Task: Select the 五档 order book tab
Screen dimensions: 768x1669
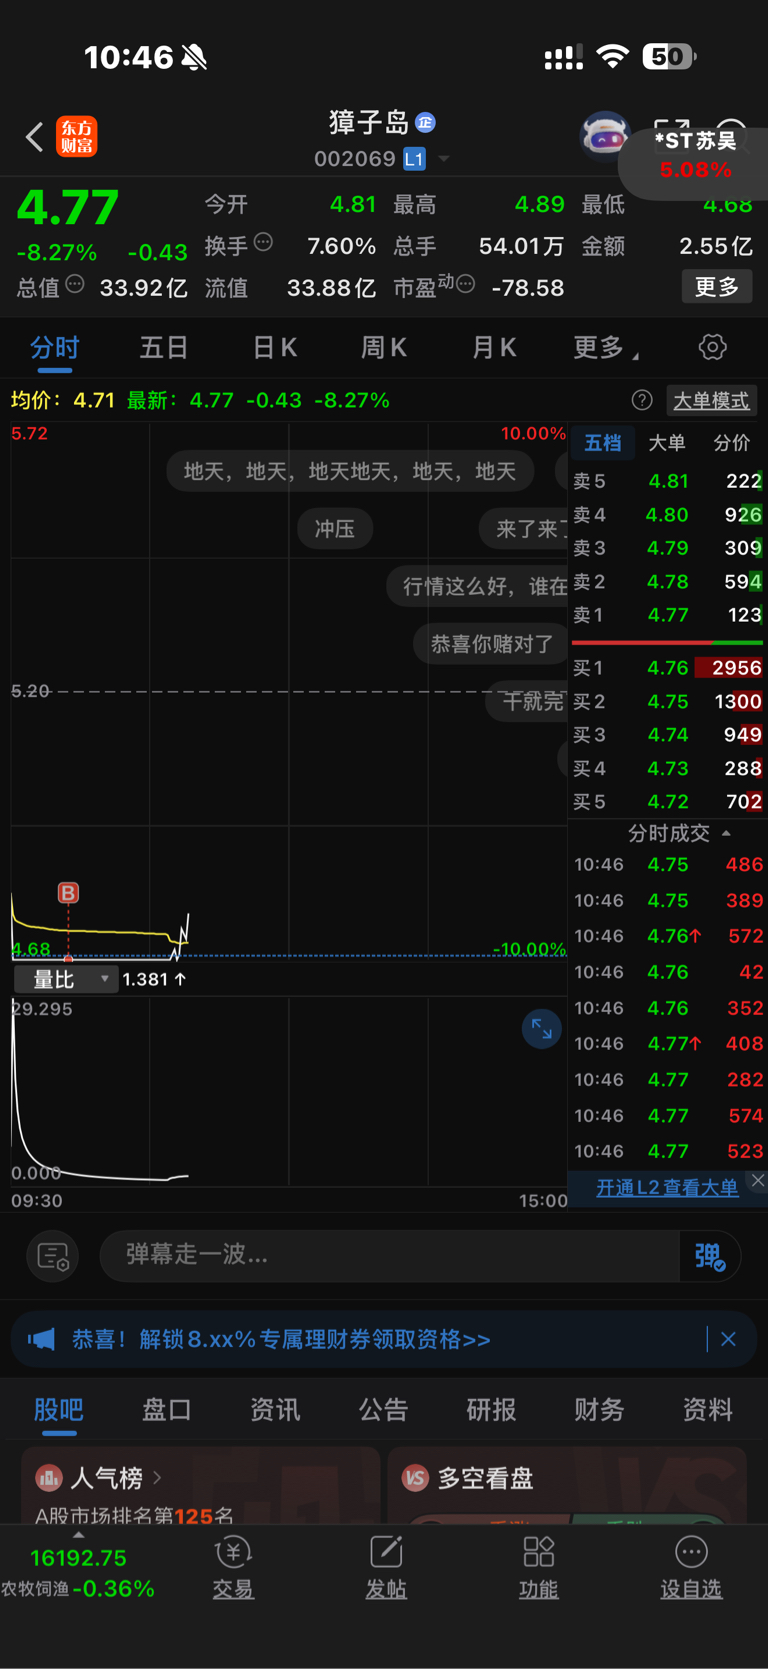Action: [x=603, y=442]
